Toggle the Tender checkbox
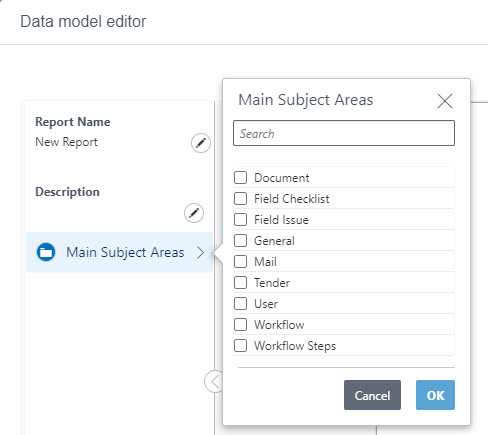The width and height of the screenshot is (488, 435). pyautogui.click(x=240, y=283)
